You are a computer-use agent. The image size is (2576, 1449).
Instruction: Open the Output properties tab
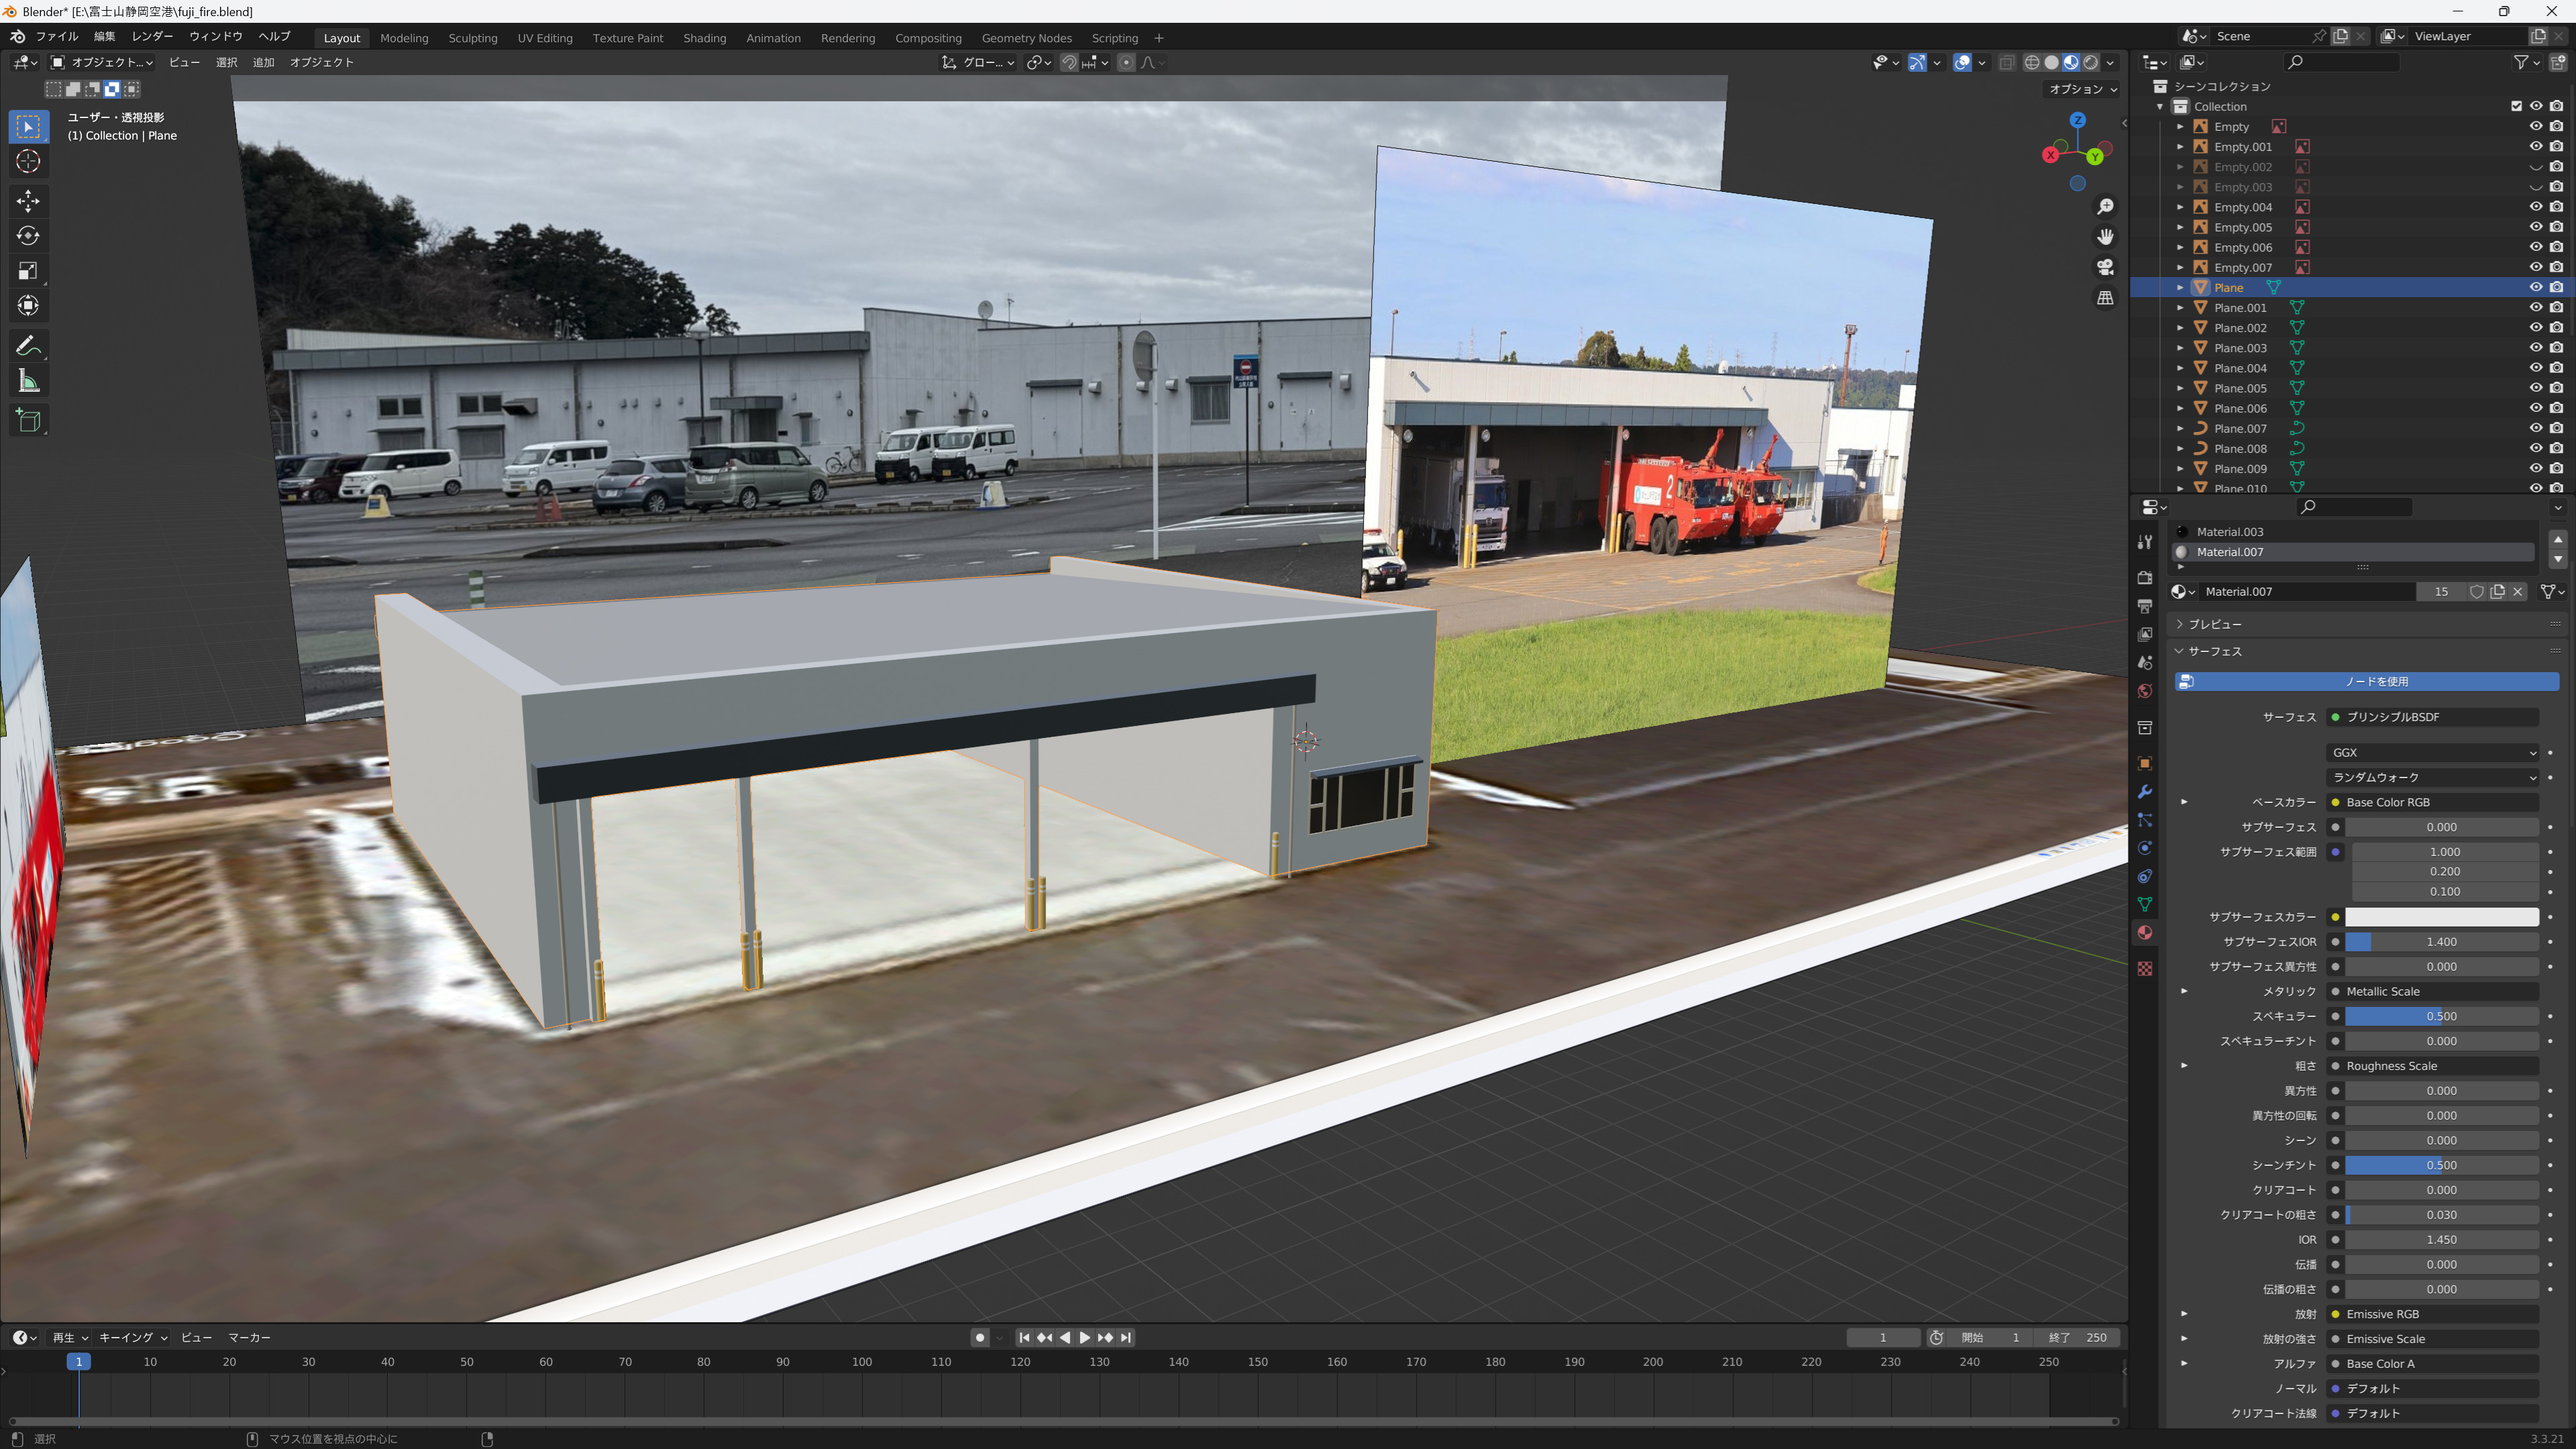[x=2144, y=606]
